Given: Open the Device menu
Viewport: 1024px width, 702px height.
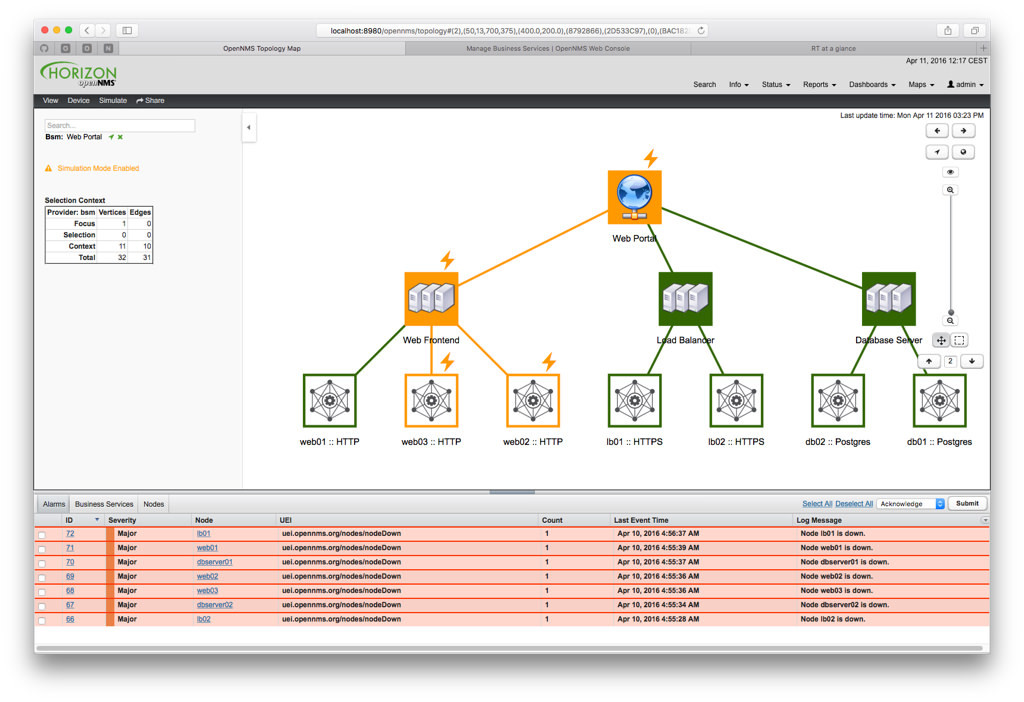Looking at the screenshot, I should [78, 101].
